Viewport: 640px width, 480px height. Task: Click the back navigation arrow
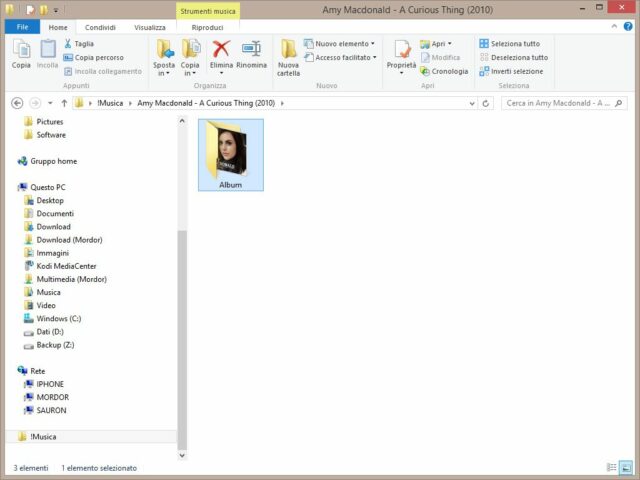coord(17,103)
